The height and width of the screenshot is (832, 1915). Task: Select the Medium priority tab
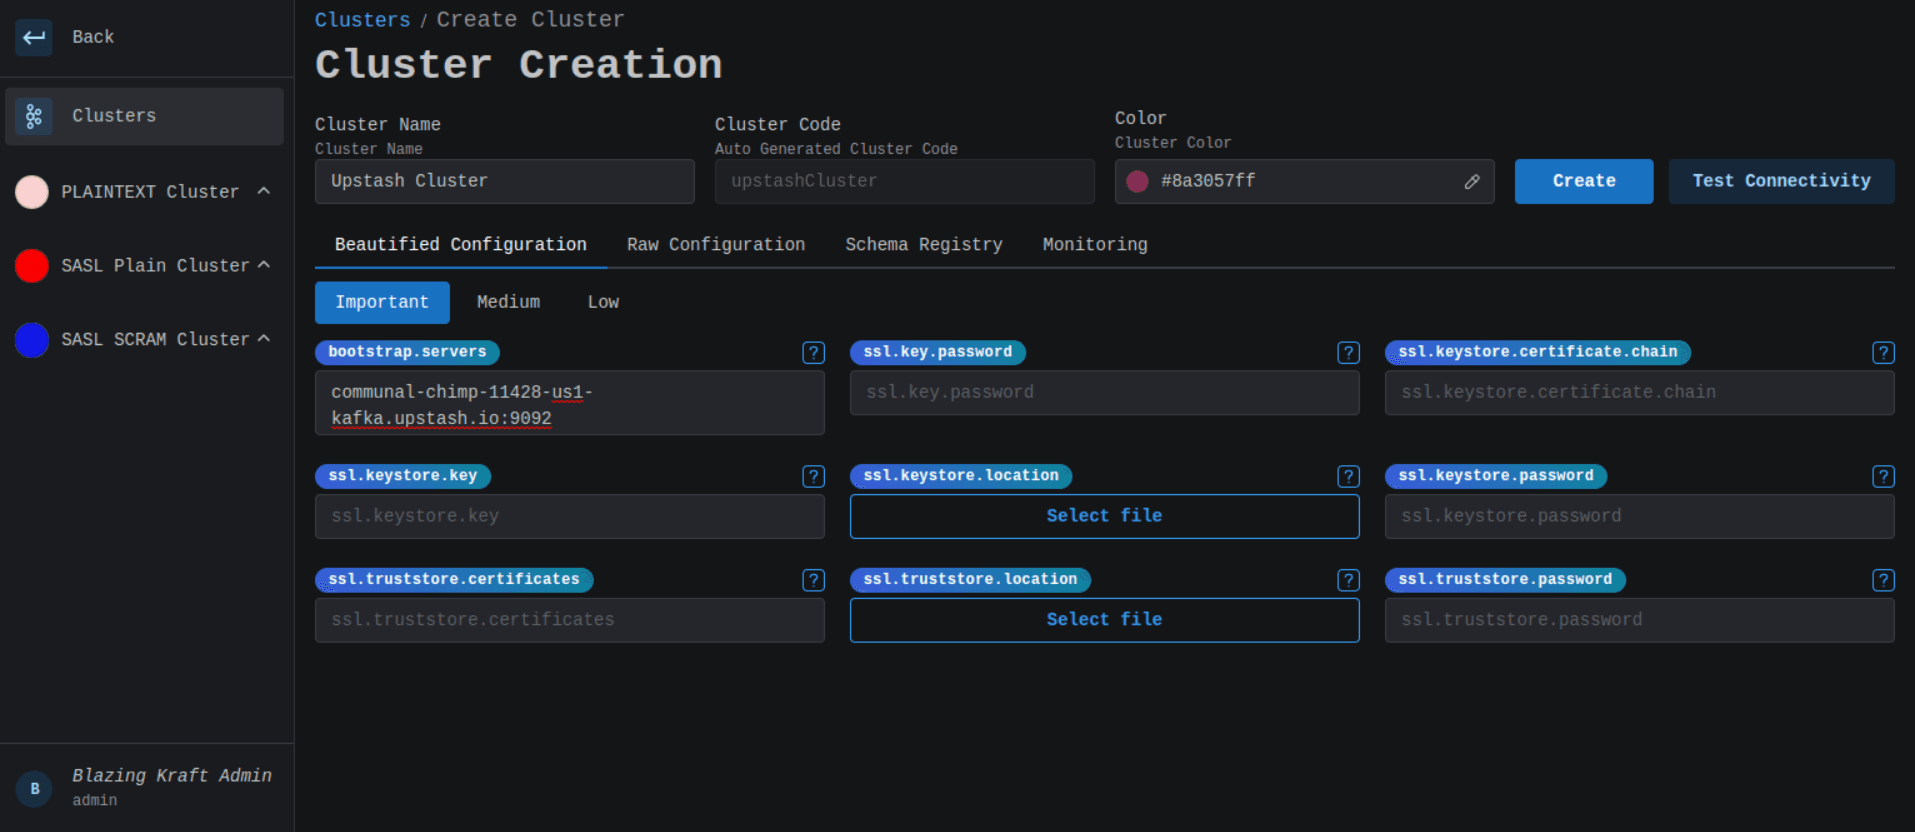(508, 302)
